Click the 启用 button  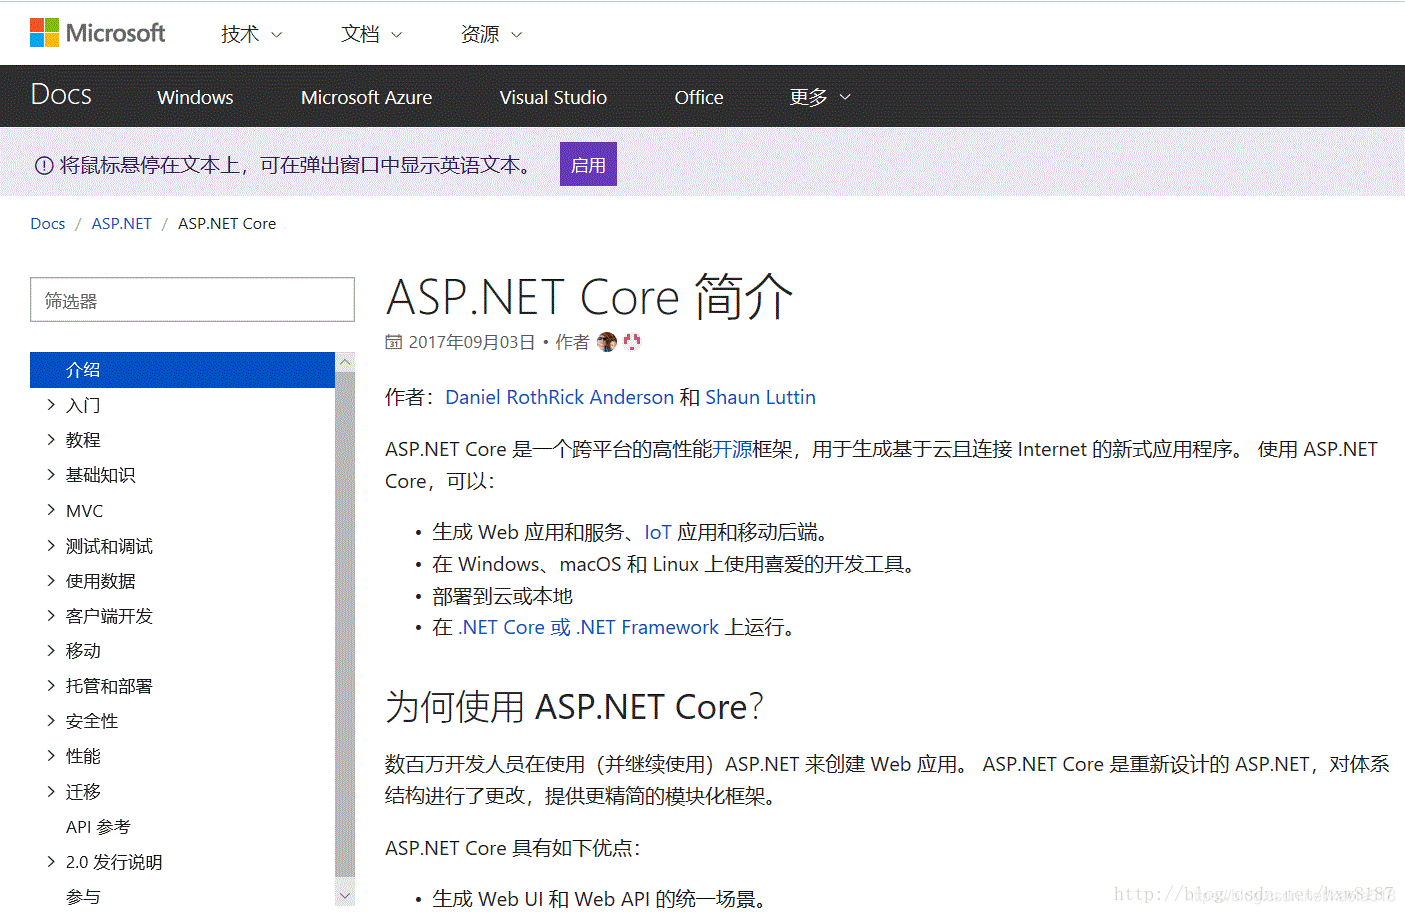coord(588,163)
